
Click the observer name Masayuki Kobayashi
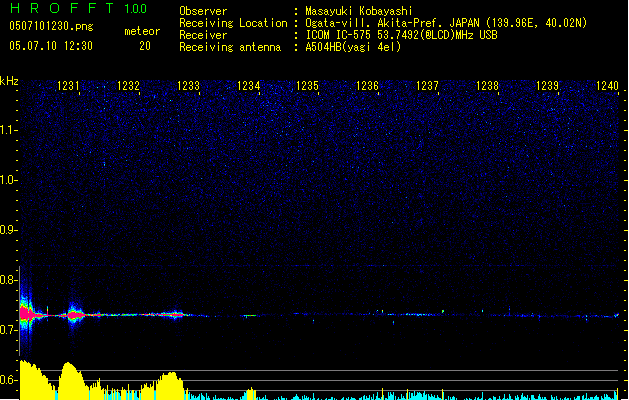pyautogui.click(x=359, y=11)
